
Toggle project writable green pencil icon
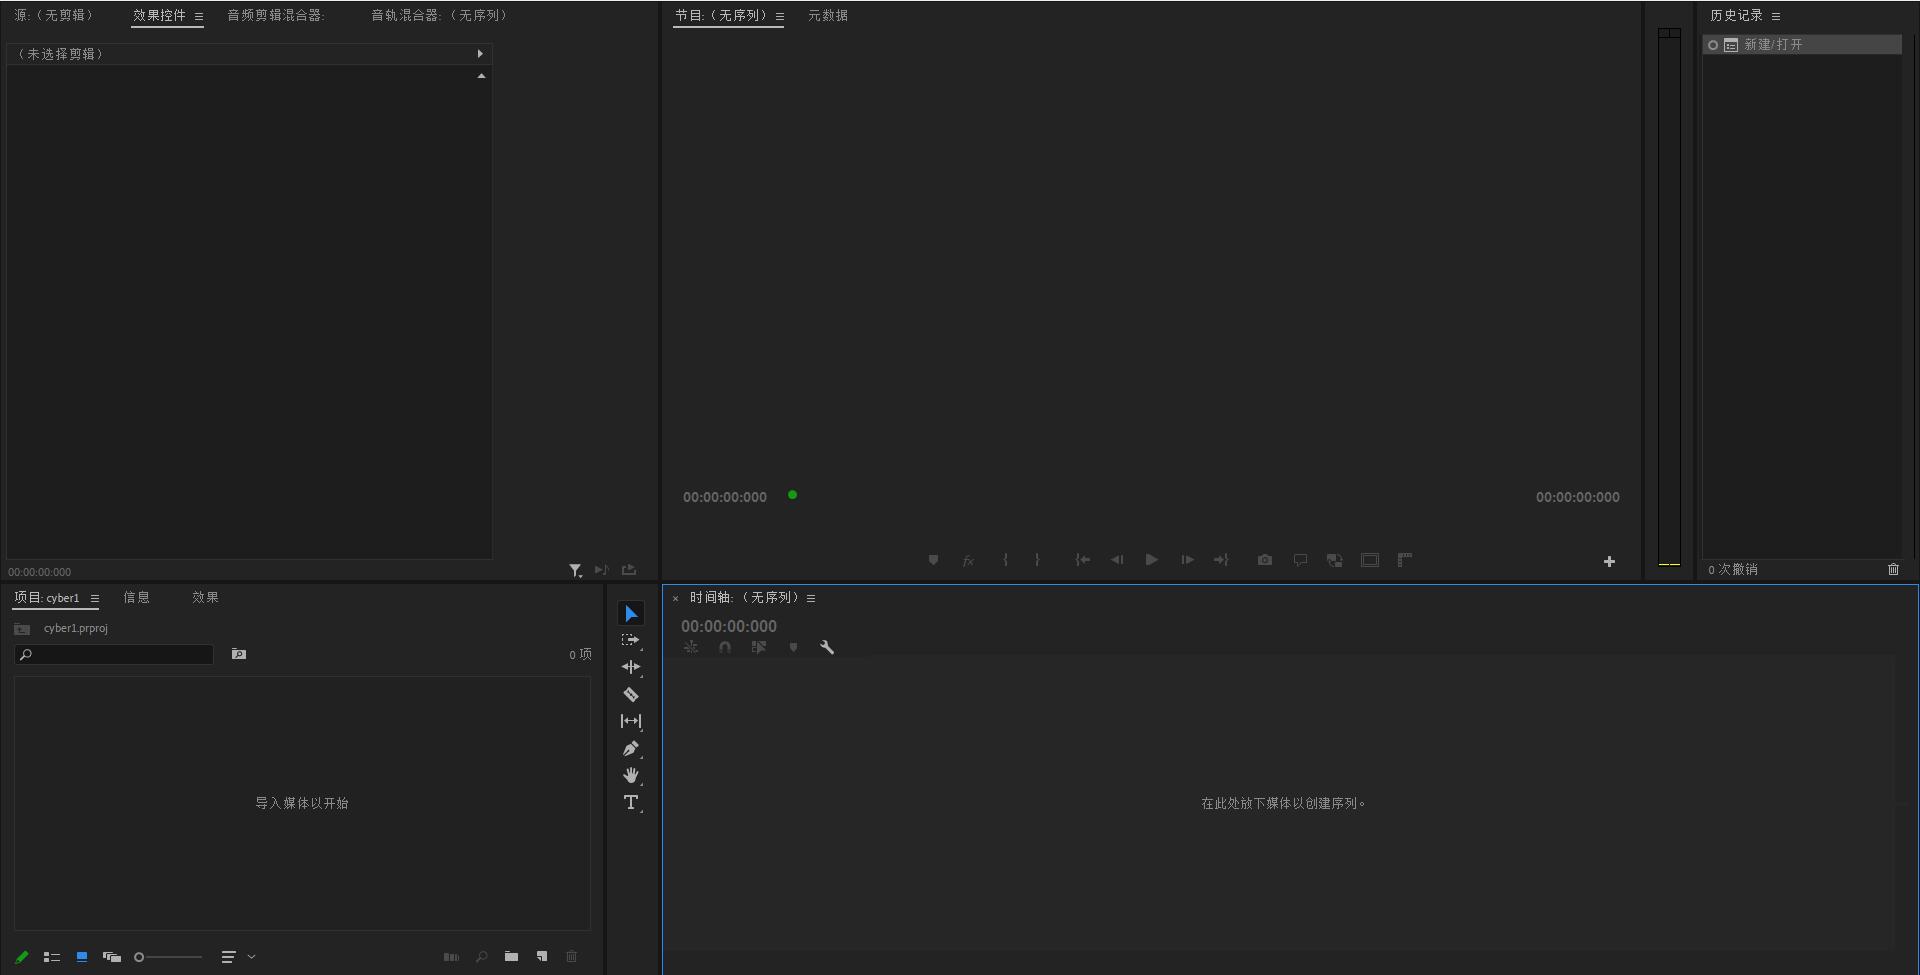pyautogui.click(x=22, y=957)
